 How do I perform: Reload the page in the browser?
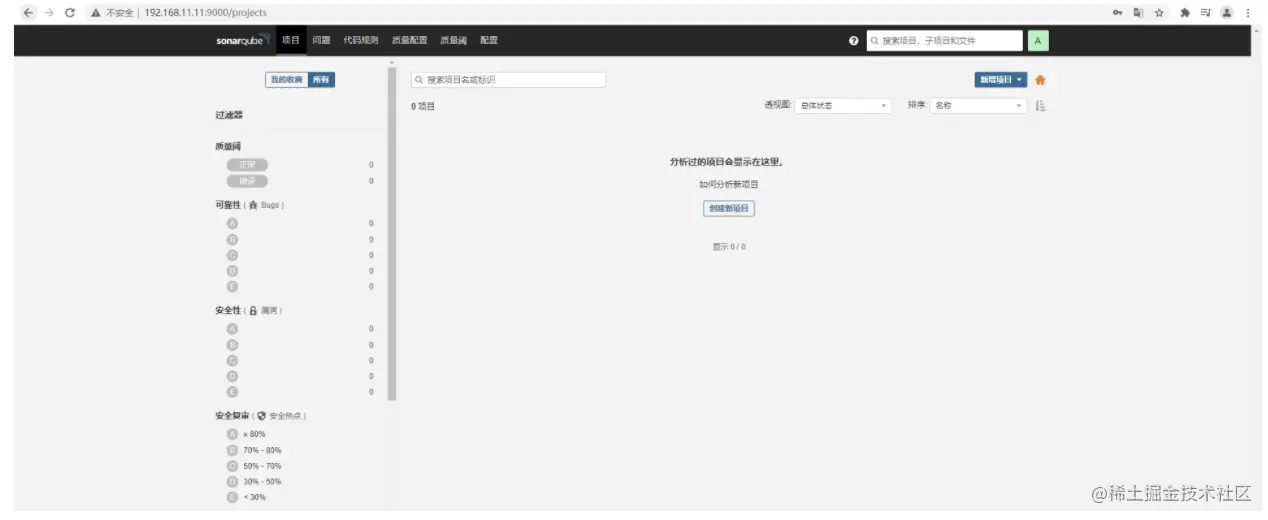[x=69, y=13]
